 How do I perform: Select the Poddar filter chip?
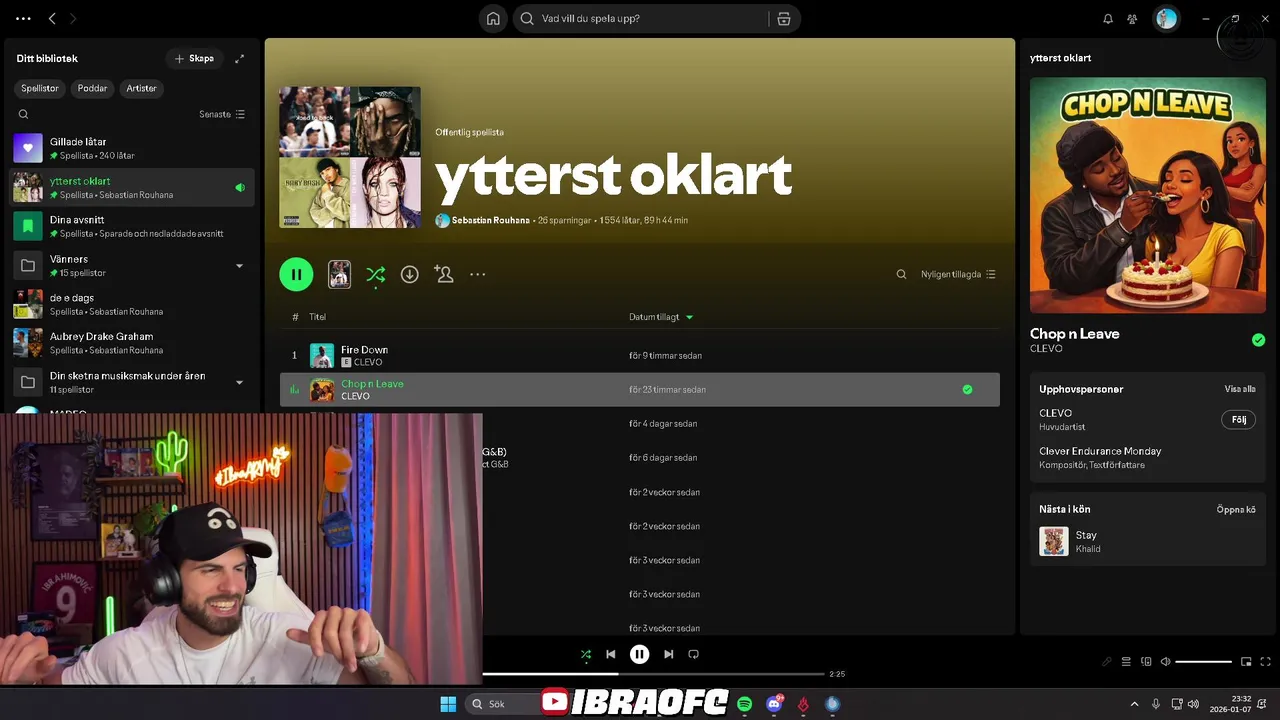pyautogui.click(x=92, y=88)
